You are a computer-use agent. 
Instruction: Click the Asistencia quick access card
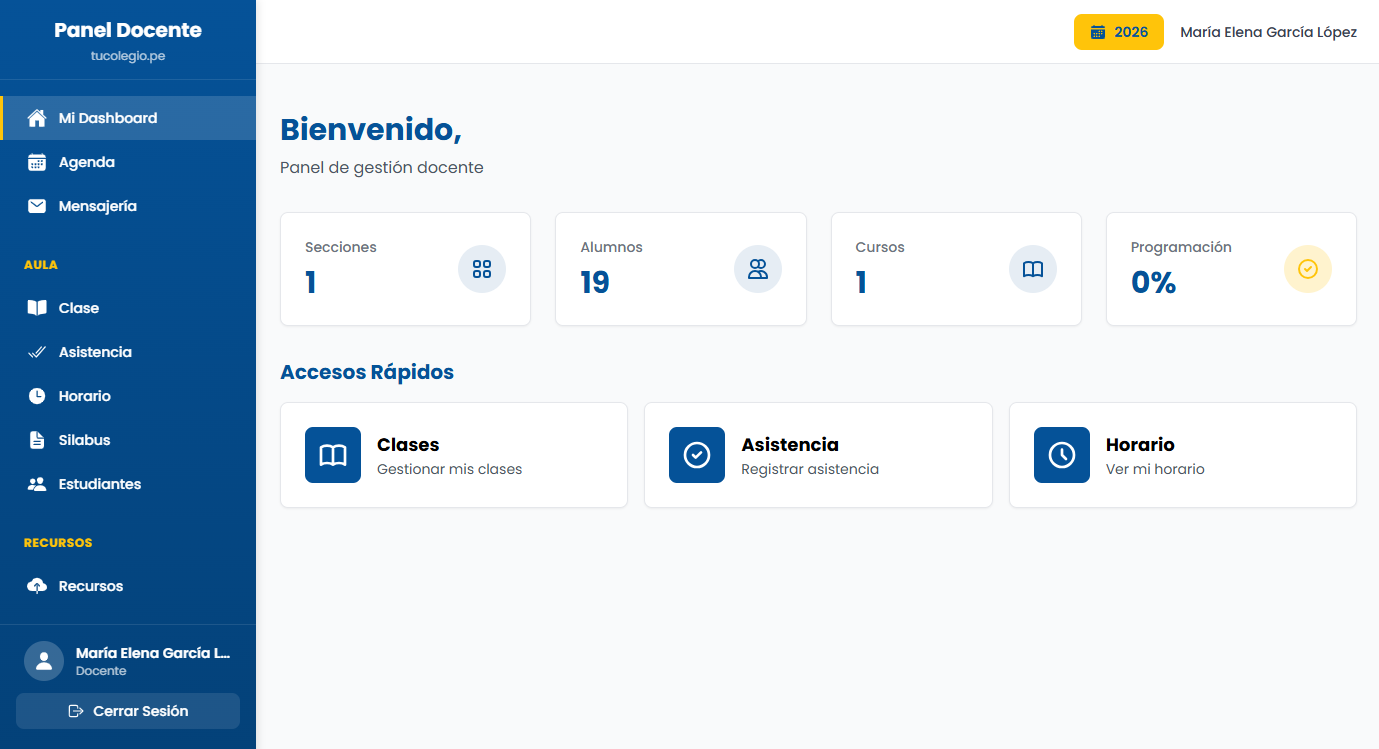[x=818, y=454]
